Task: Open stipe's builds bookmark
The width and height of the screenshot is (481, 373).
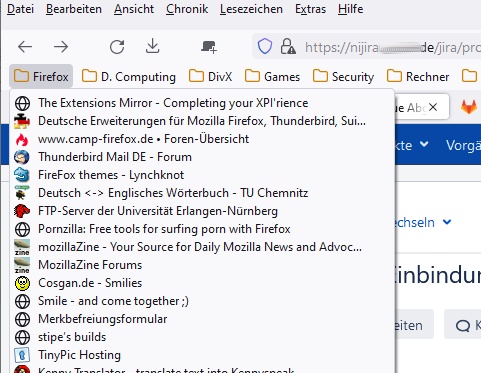Action: click(202, 337)
